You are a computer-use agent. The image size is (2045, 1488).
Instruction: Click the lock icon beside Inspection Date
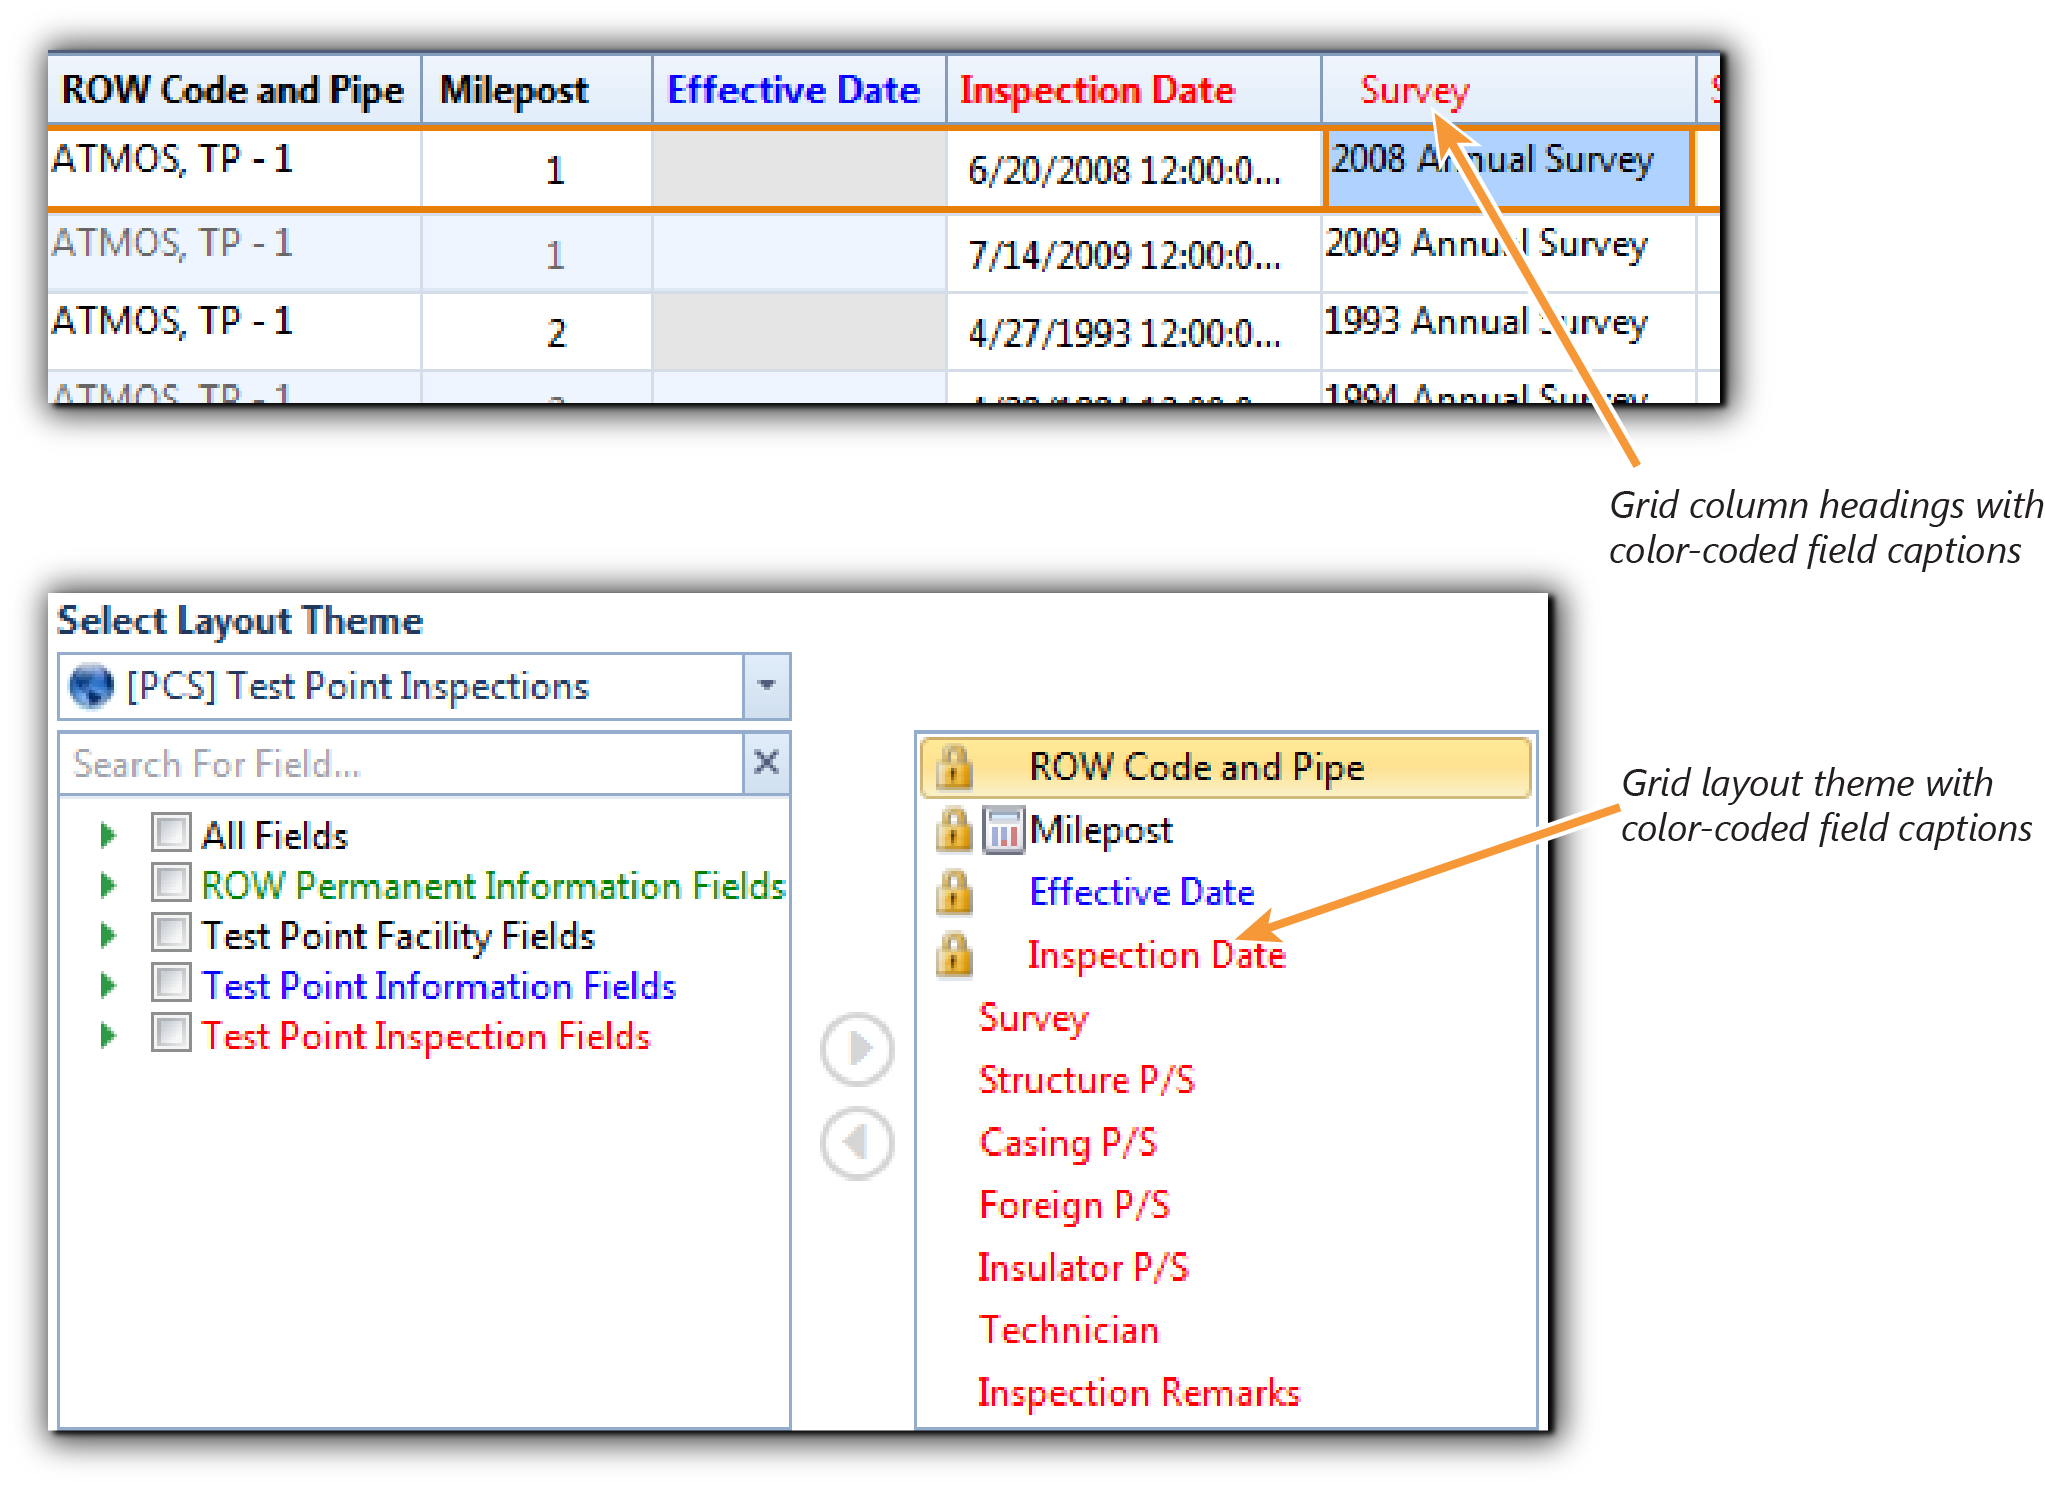tap(954, 954)
